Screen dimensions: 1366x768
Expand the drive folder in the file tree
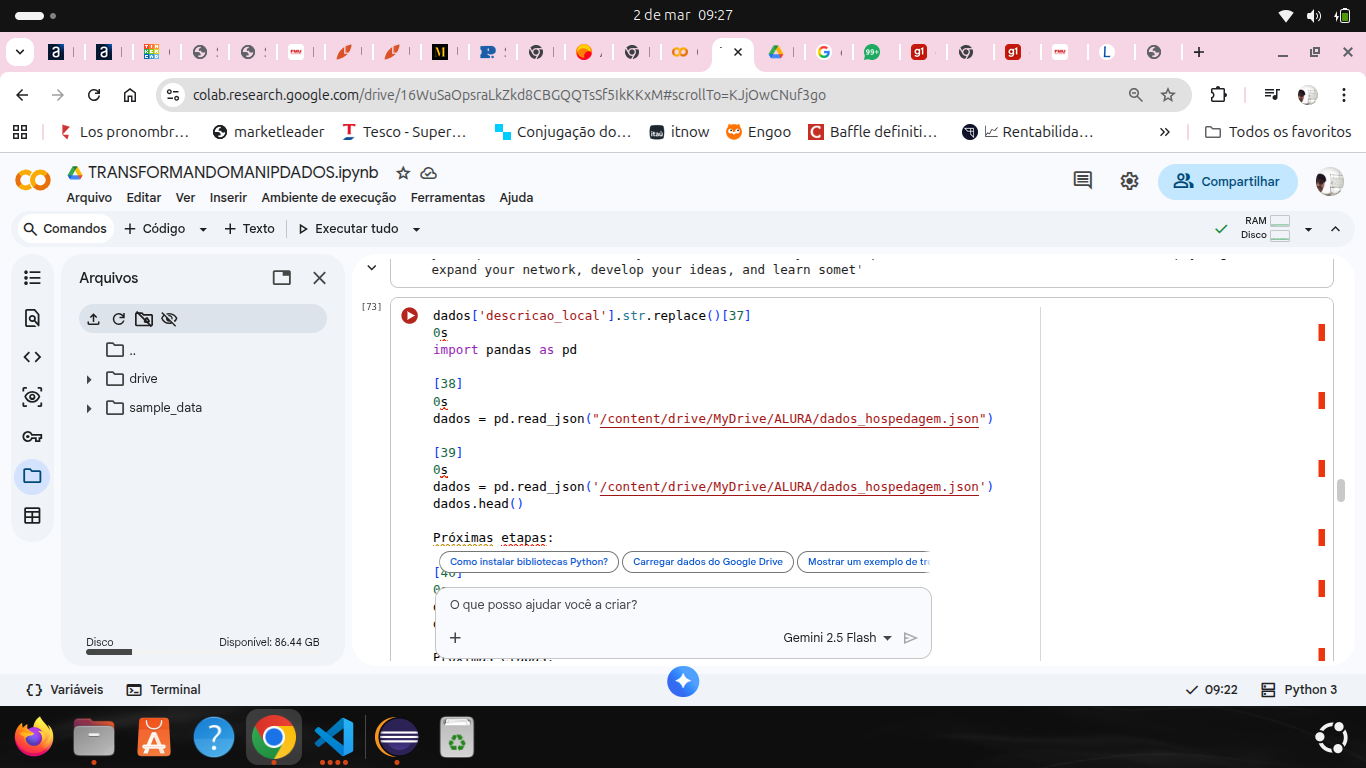89,379
